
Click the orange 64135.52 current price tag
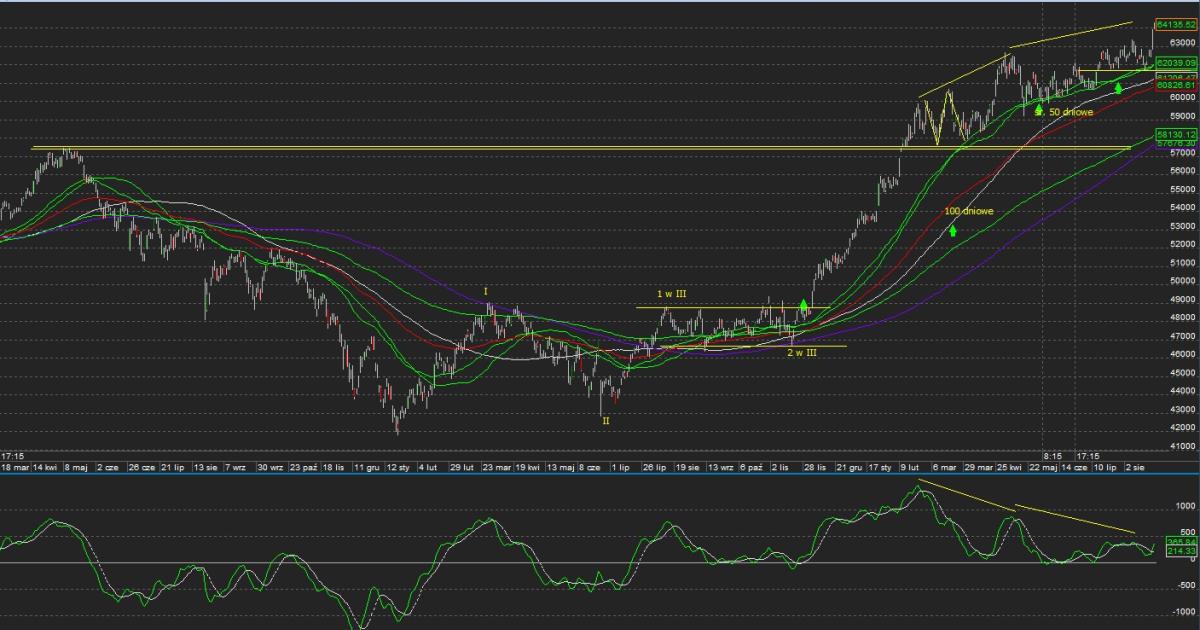click(x=1176, y=24)
